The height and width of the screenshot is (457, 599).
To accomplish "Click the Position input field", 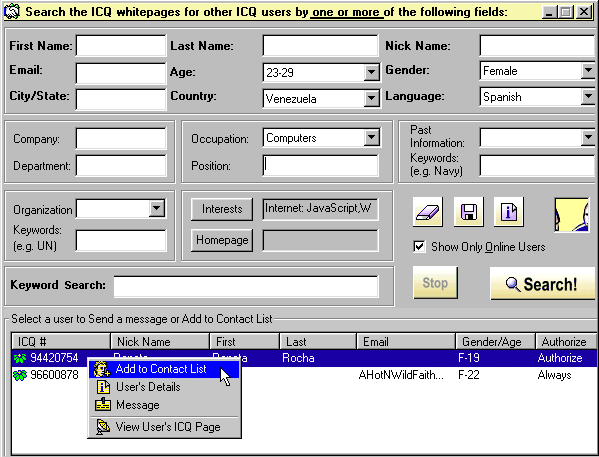I will [x=321, y=165].
